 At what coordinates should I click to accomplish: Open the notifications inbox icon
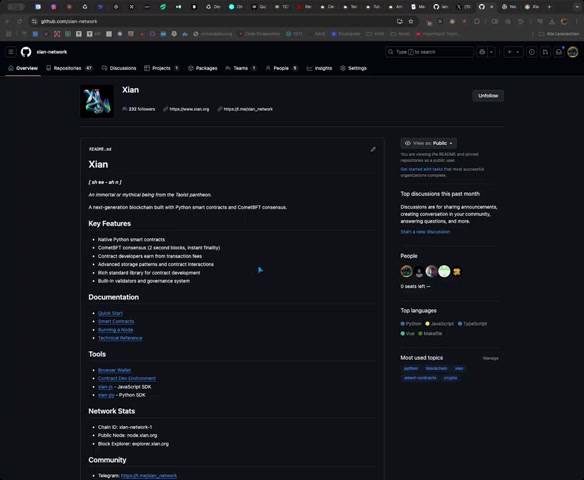pos(559,52)
